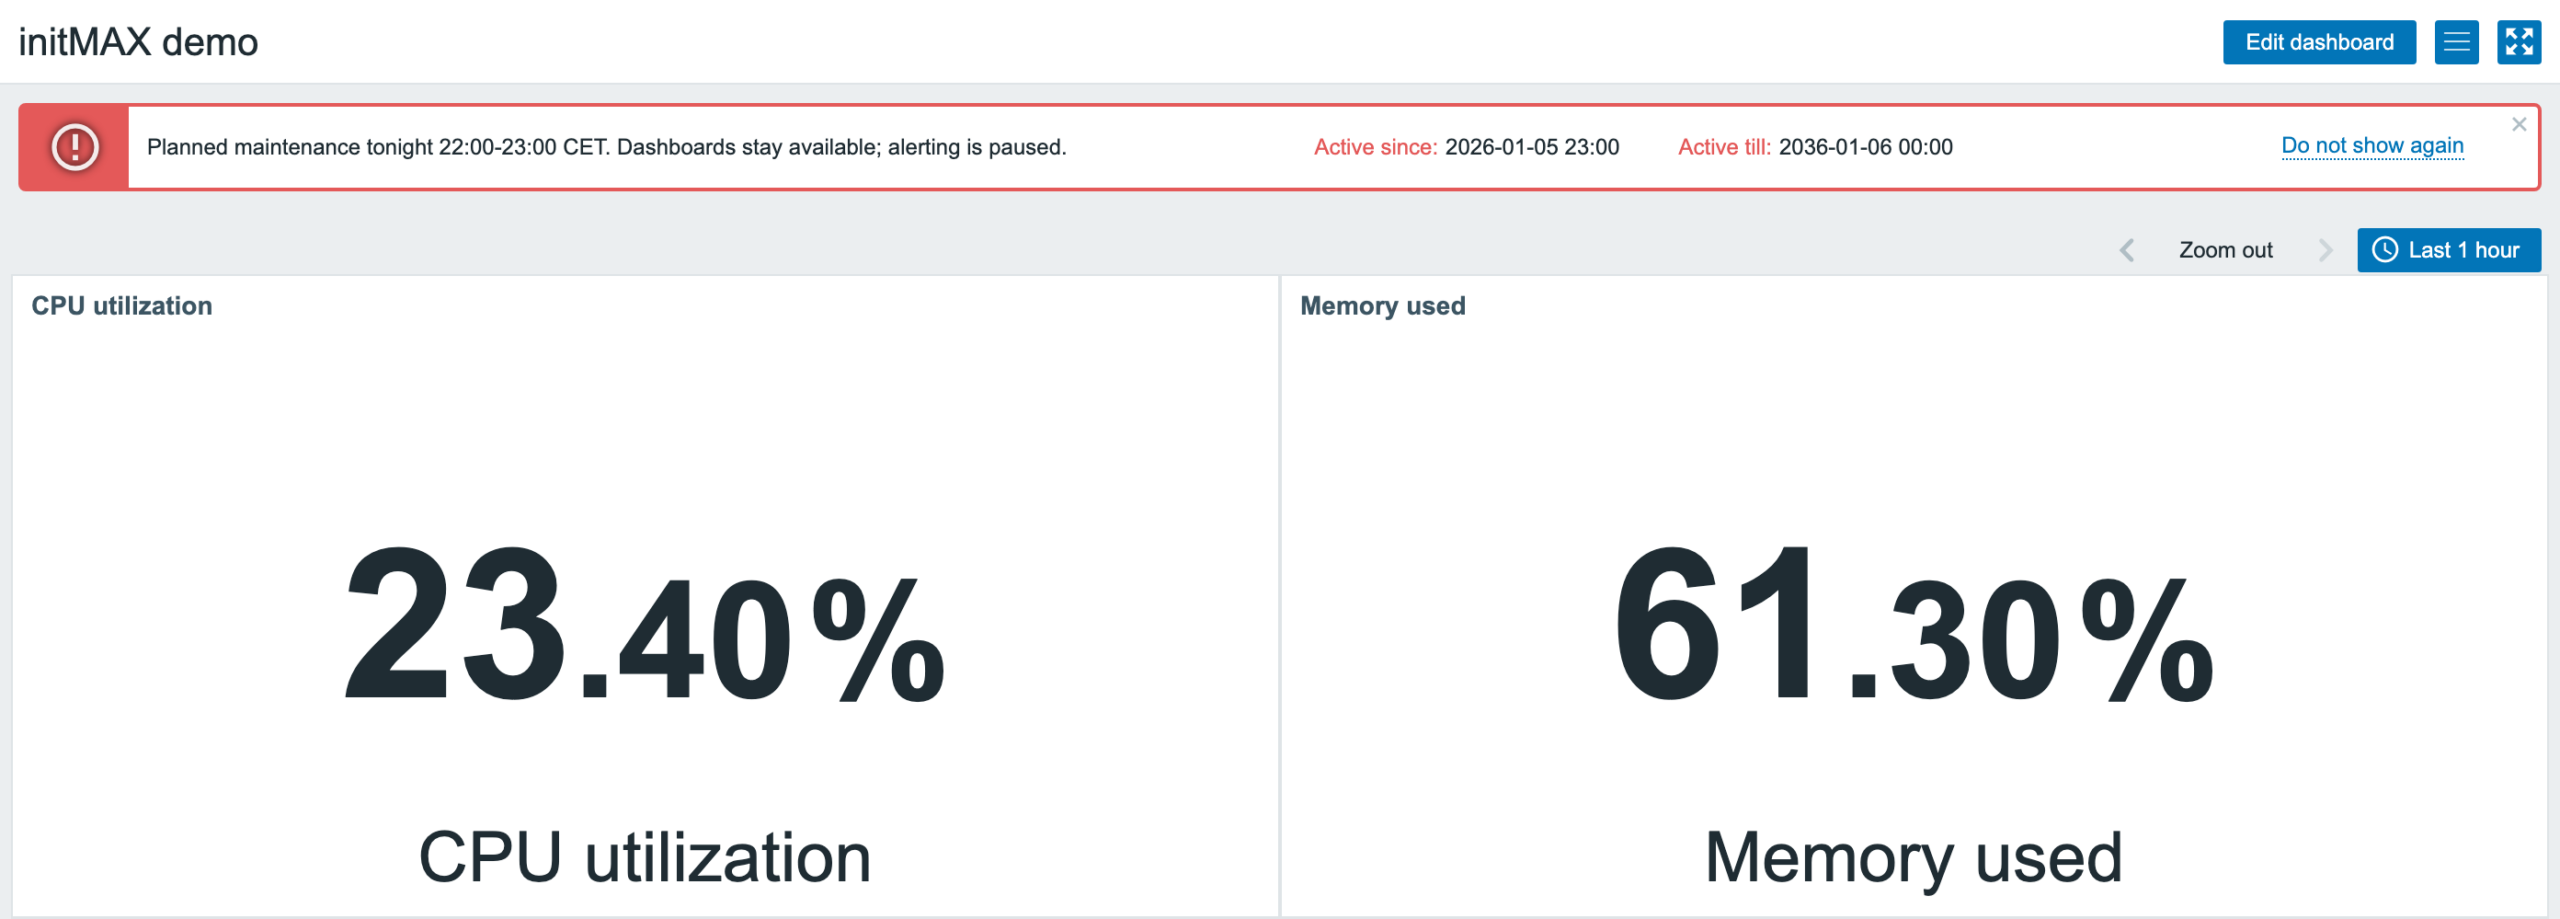Click the 61.30% memory value
Viewport: 2560px width, 919px height.
point(1914,626)
